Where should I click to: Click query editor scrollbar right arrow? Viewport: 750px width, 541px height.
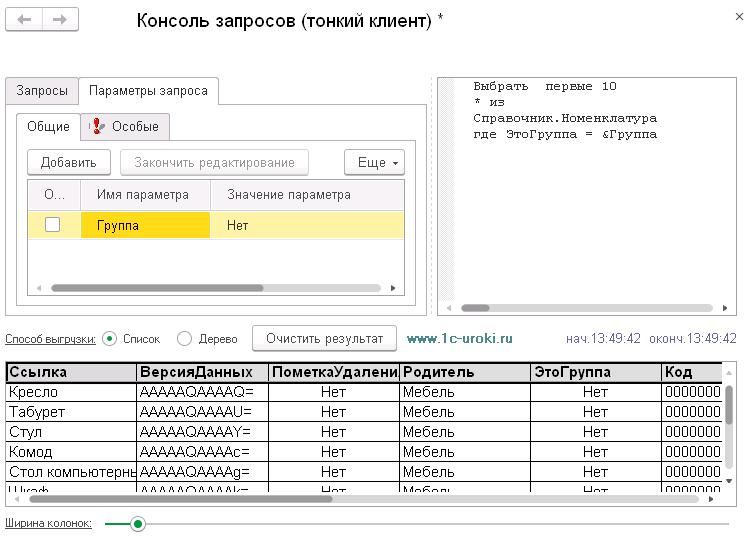[725, 308]
